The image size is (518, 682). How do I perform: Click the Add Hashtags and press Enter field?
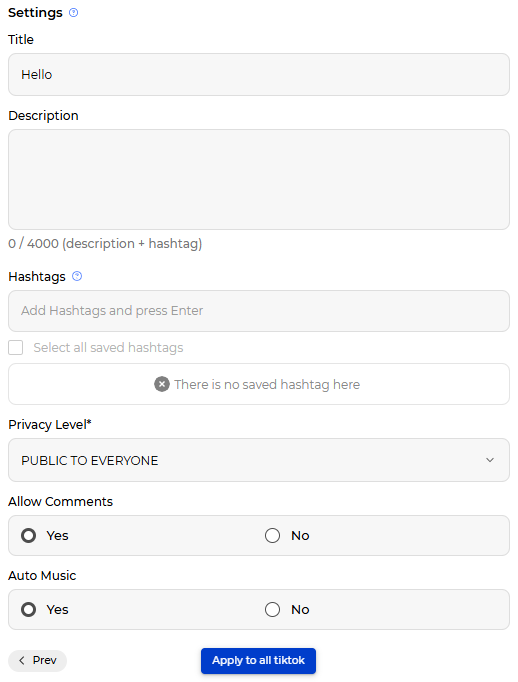tap(259, 311)
